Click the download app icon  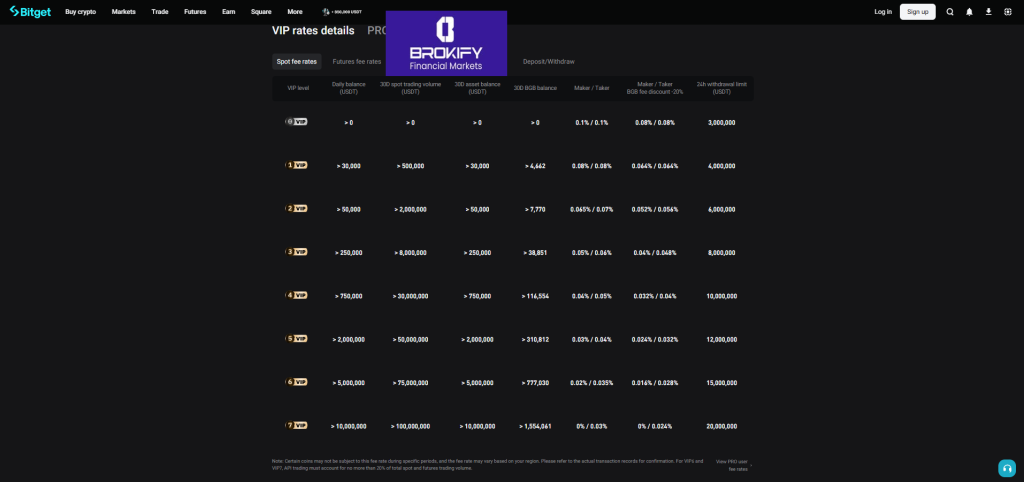[x=988, y=12]
